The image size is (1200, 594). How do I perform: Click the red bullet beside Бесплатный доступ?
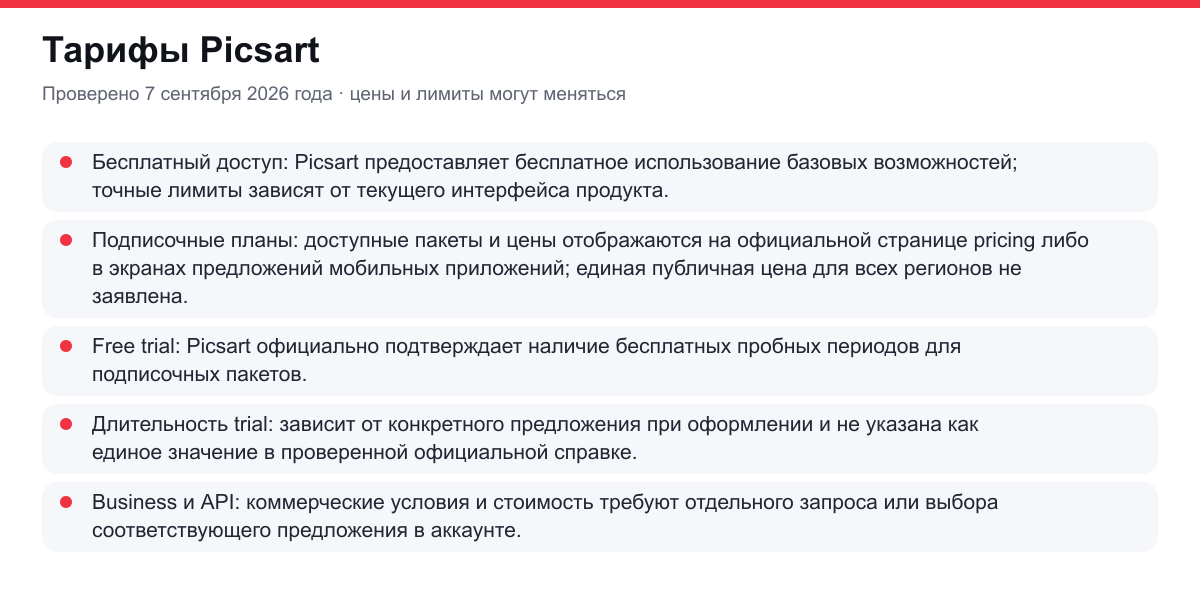point(66,161)
